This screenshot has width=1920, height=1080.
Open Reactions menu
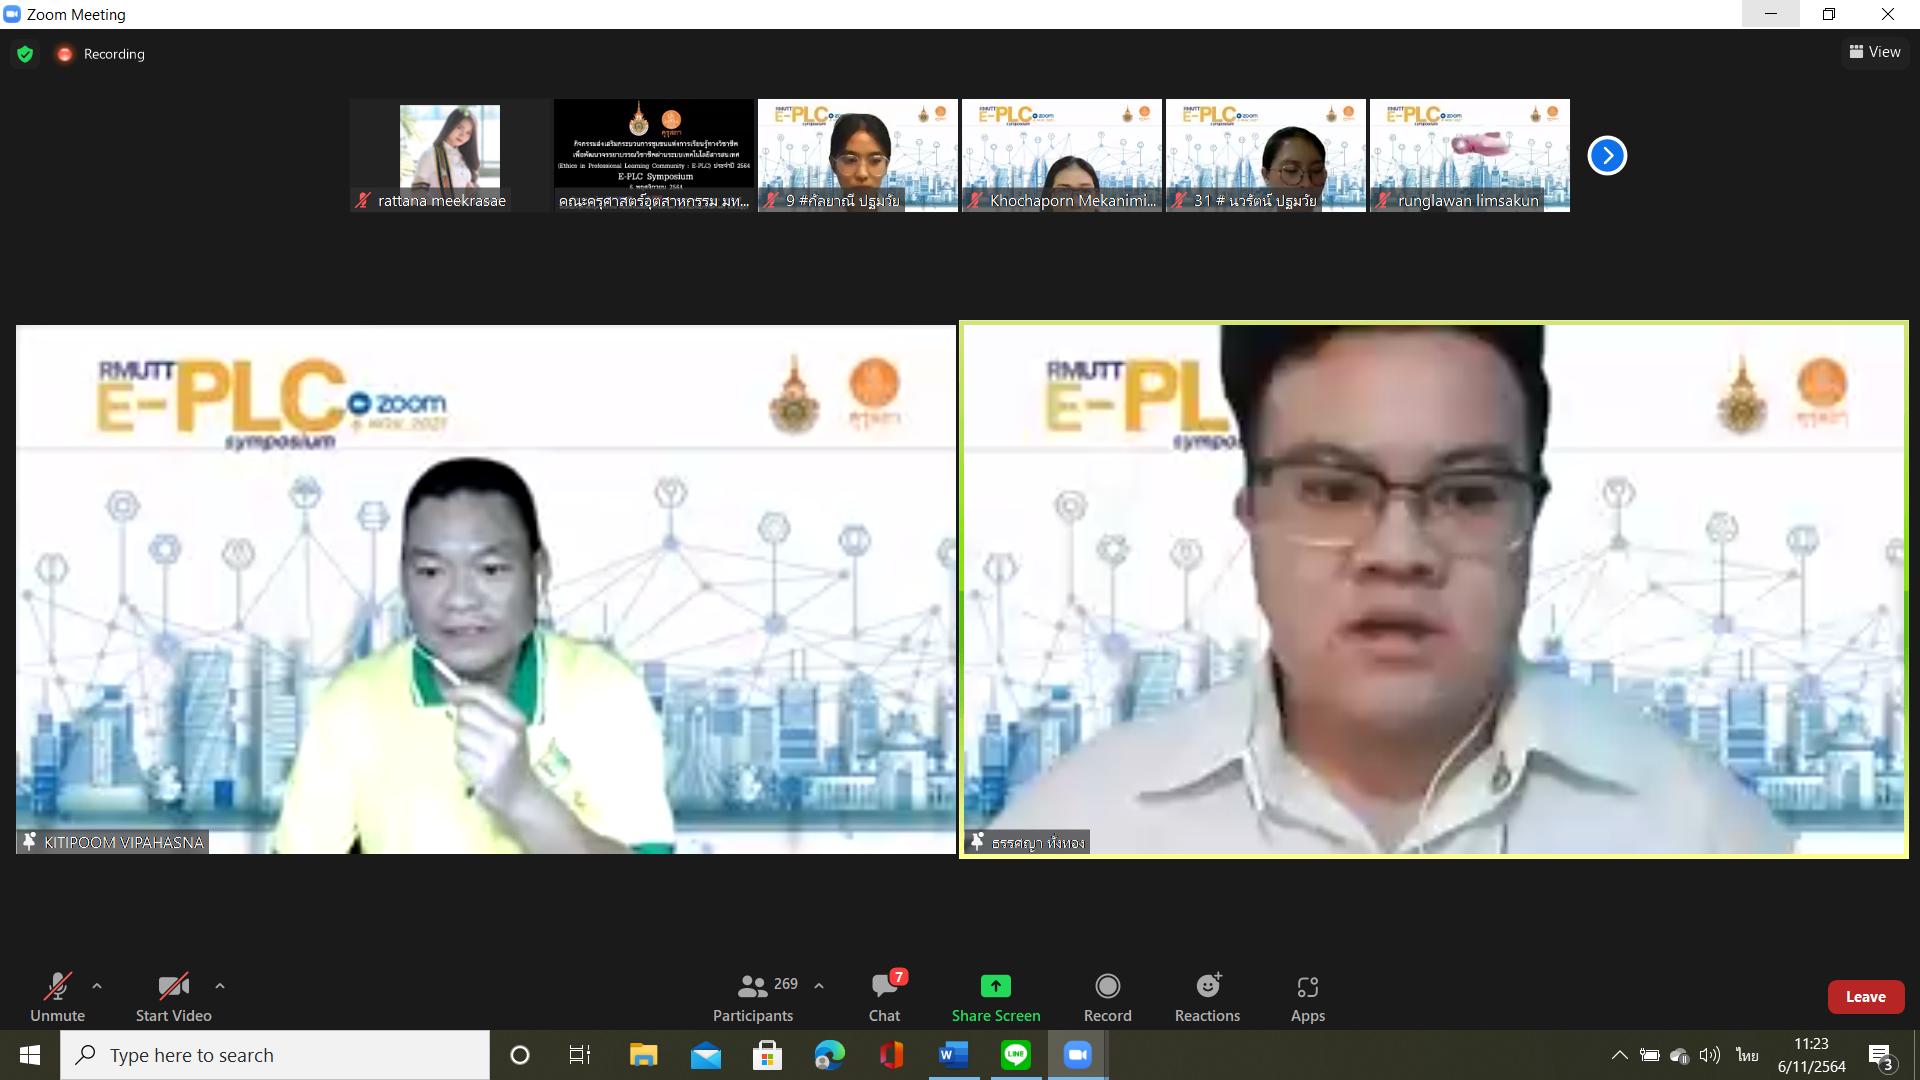(x=1208, y=997)
